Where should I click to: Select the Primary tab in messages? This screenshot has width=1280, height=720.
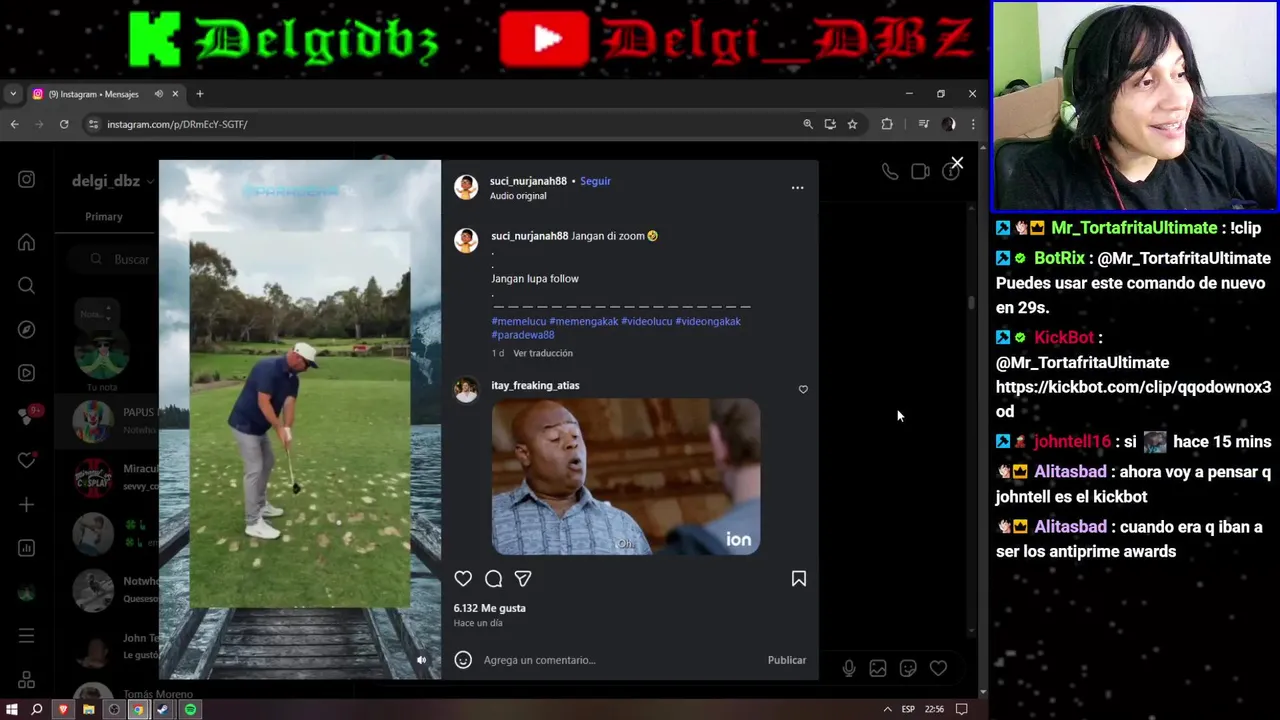[x=104, y=217]
